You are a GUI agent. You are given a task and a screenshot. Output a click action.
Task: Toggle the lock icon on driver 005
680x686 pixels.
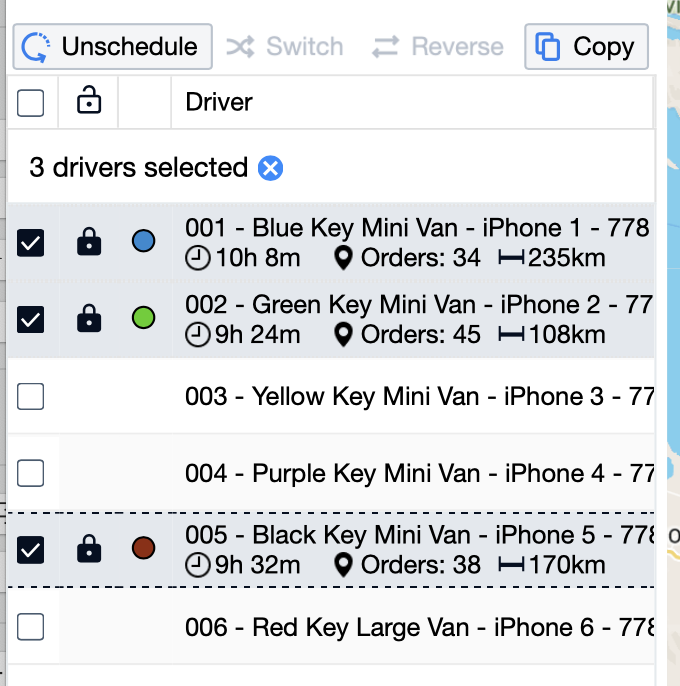click(89, 548)
